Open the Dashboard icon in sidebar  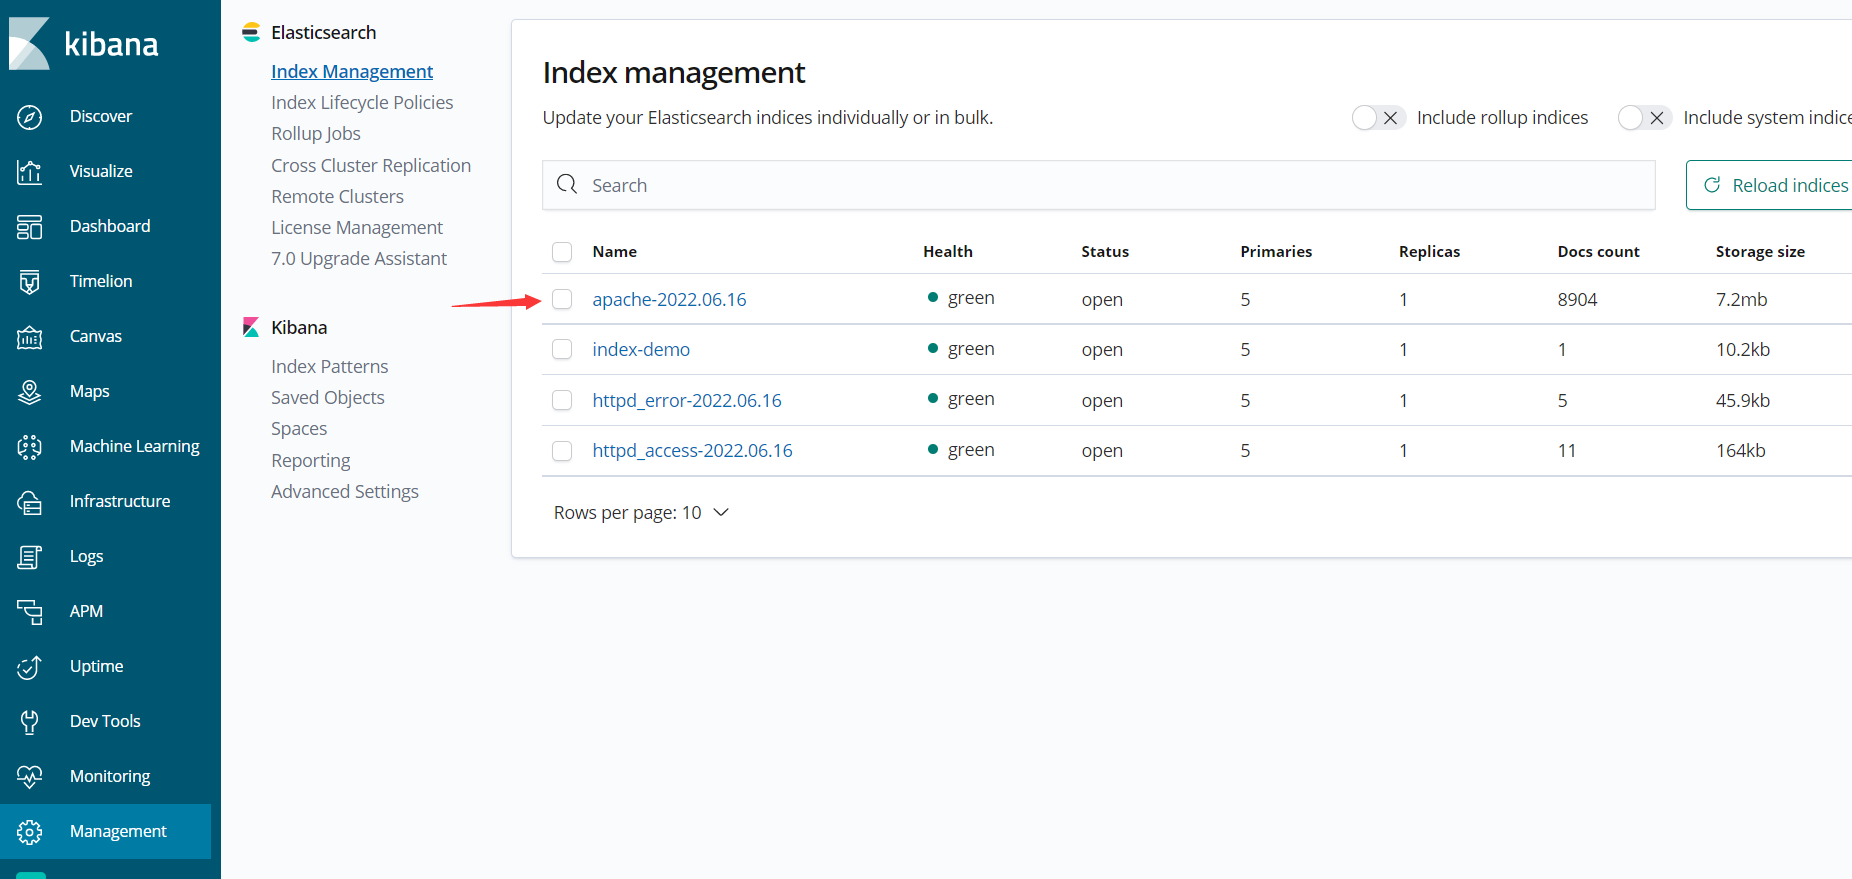point(30,227)
